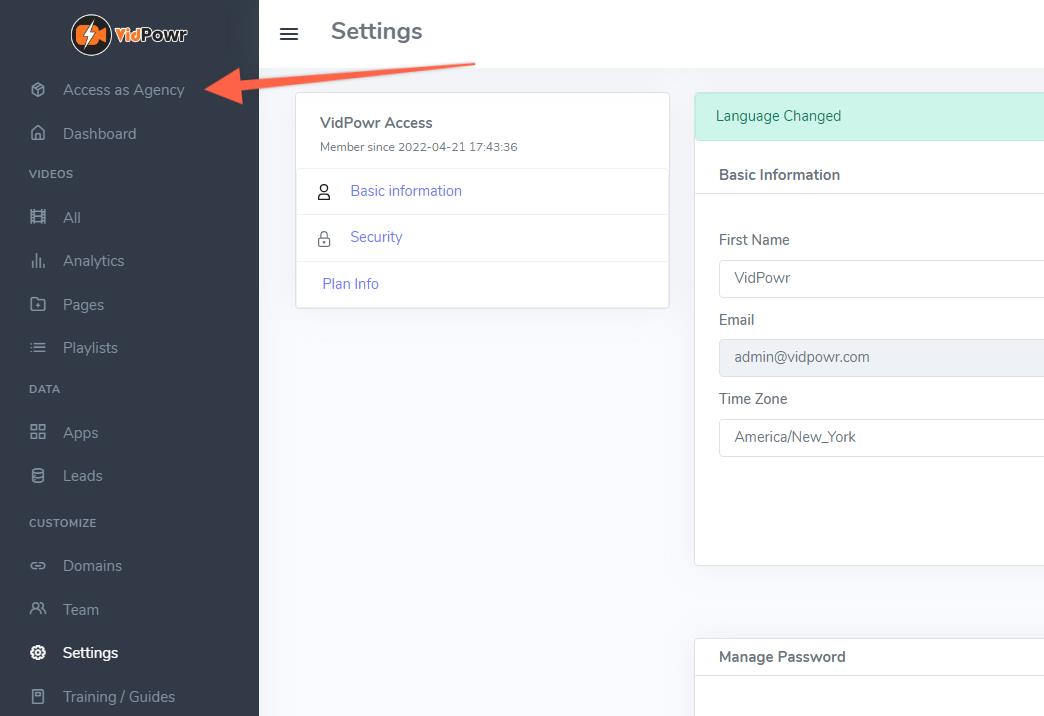This screenshot has height=716, width=1044.
Task: Open the All videos menu item
Action: pos(71,218)
